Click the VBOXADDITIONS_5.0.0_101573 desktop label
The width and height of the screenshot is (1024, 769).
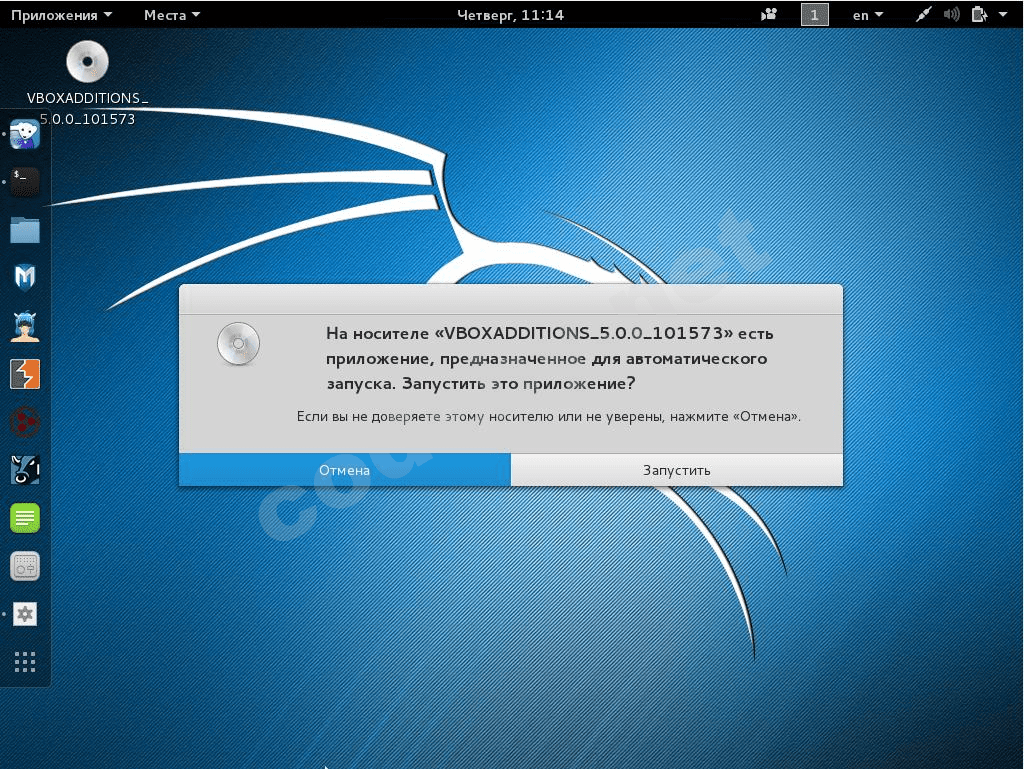tap(87, 108)
